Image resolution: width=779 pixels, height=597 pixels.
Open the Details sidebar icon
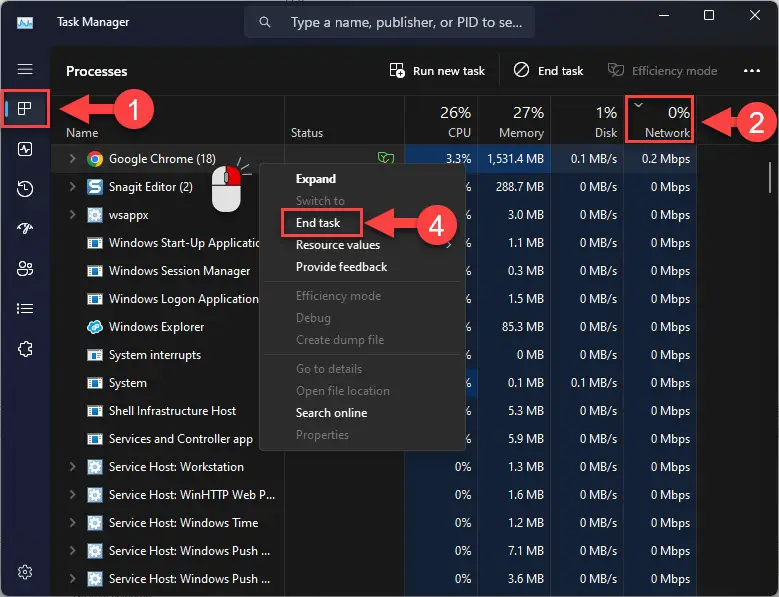click(x=25, y=309)
